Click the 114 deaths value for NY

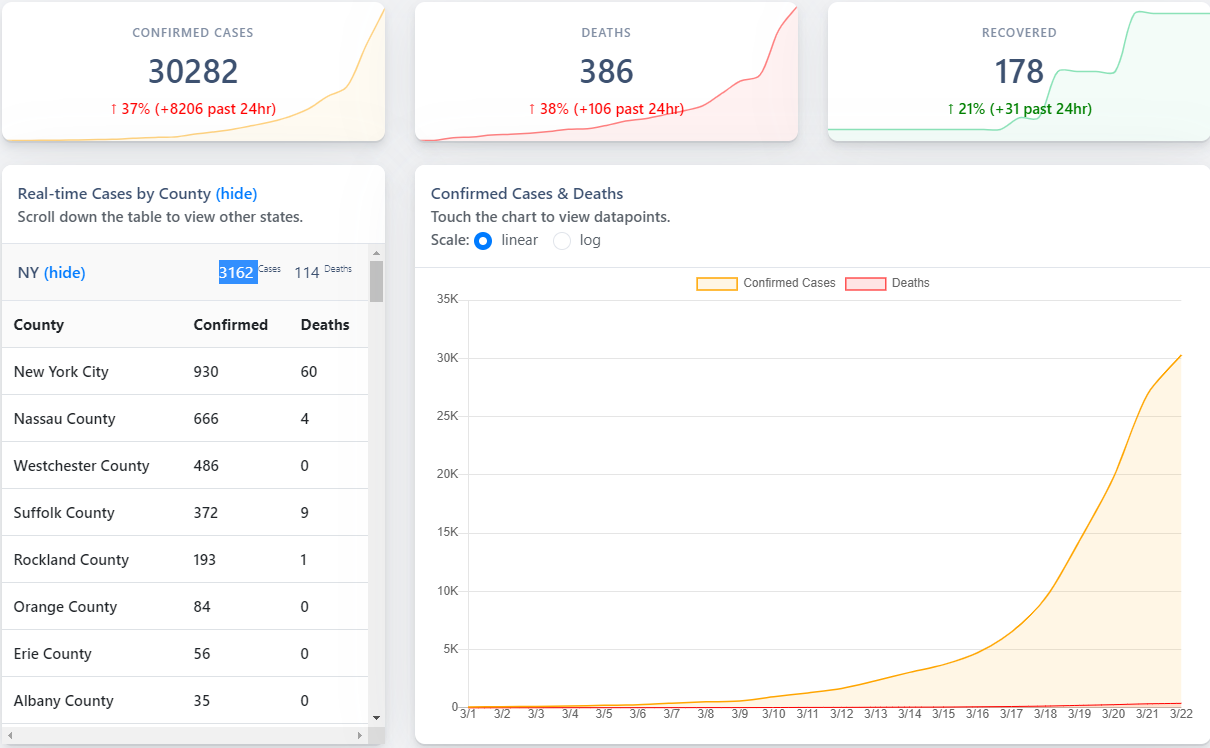[307, 272]
